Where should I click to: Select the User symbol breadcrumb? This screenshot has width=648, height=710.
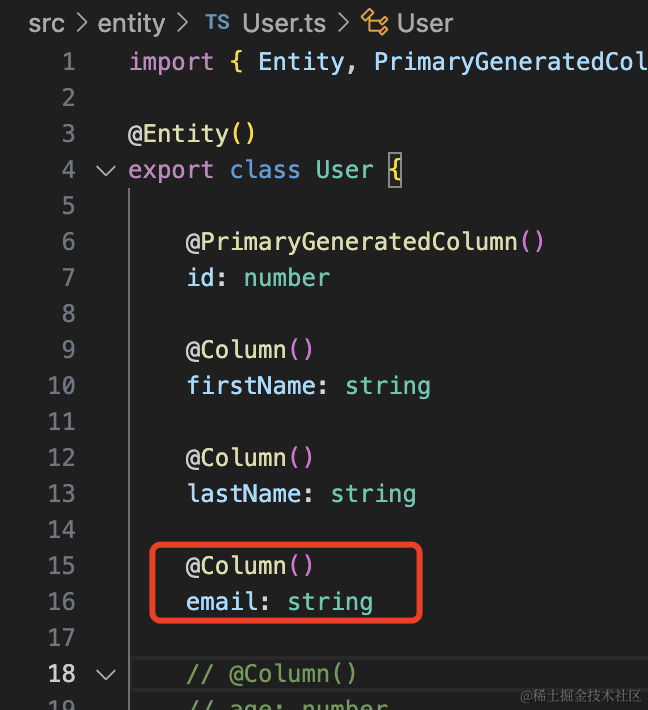click(x=425, y=23)
